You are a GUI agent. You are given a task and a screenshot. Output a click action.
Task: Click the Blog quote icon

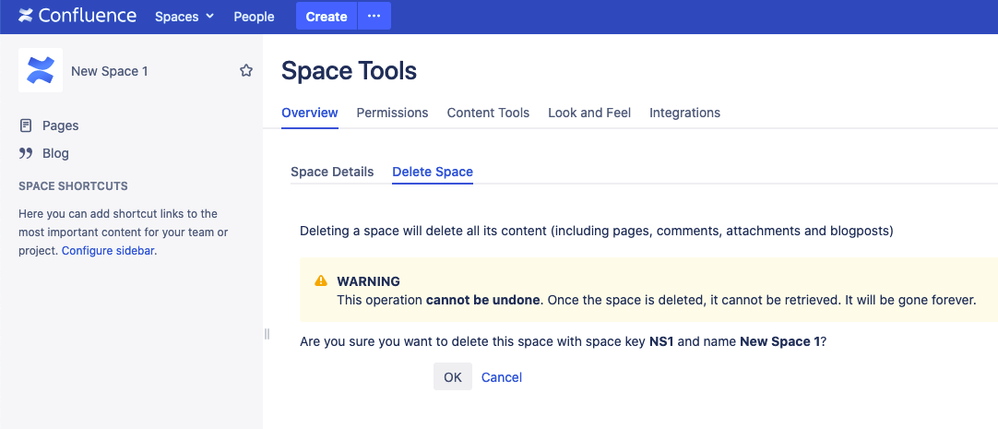tap(25, 153)
